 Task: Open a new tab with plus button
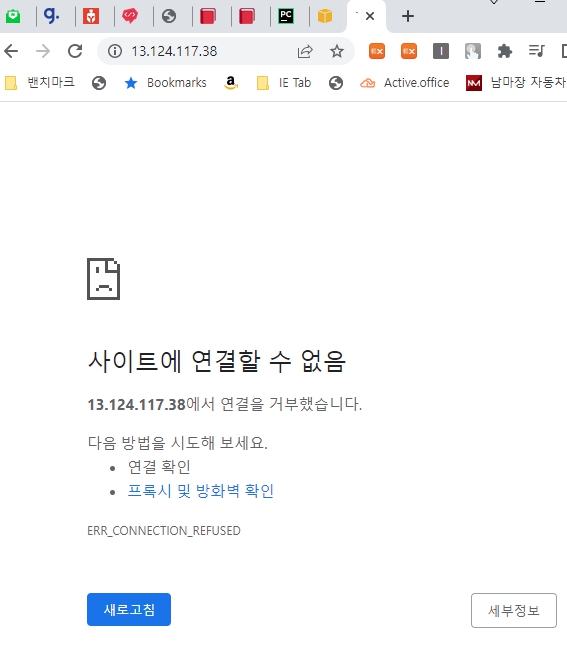pyautogui.click(x=407, y=16)
